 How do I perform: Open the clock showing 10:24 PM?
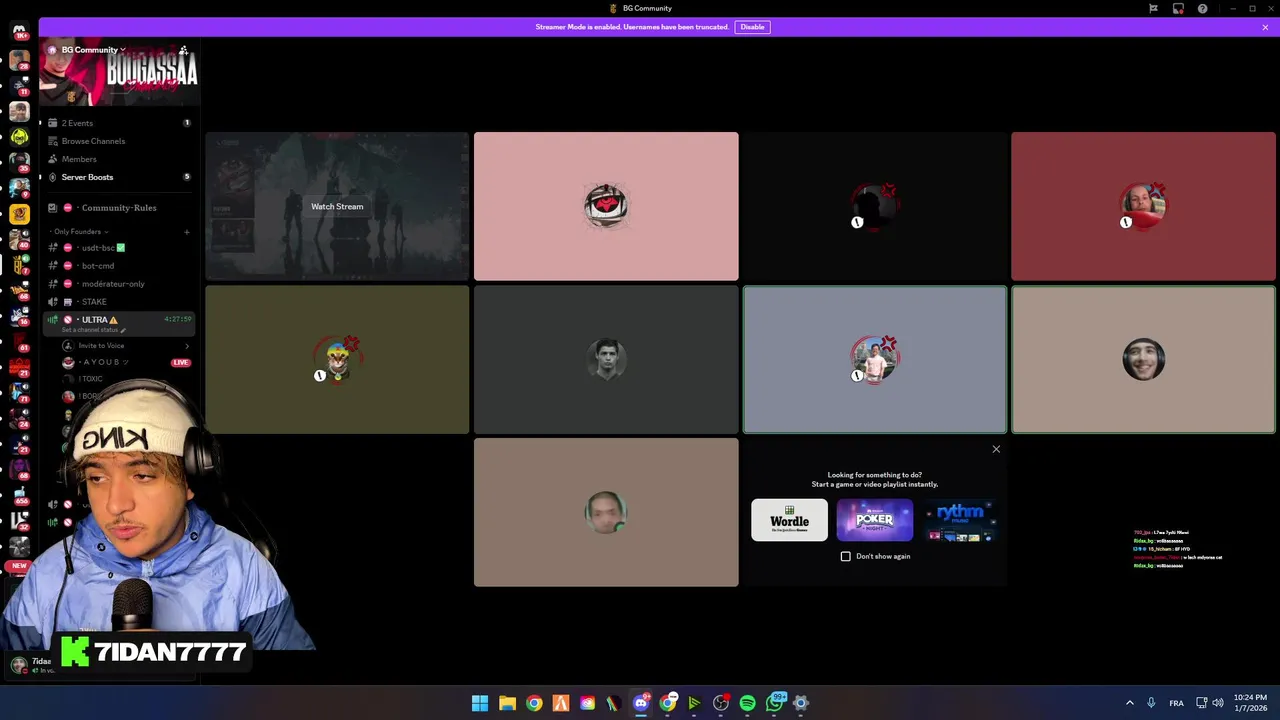click(x=1250, y=703)
